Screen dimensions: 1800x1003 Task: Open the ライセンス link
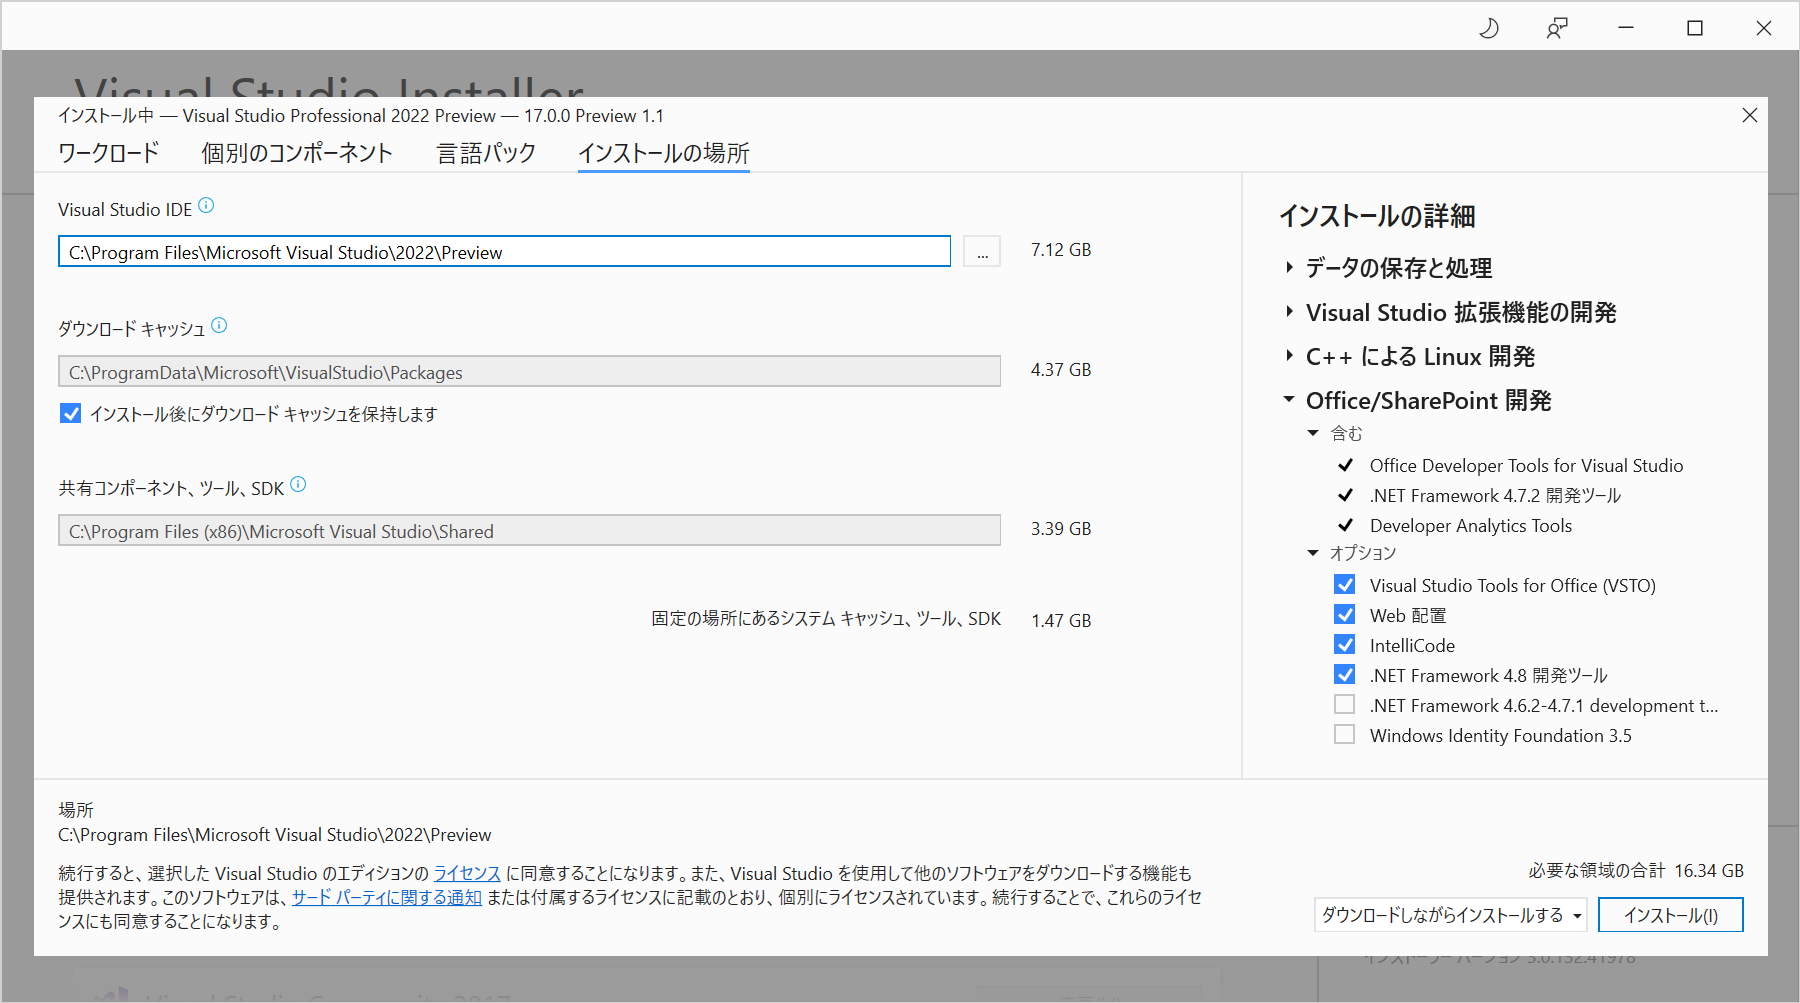tap(467, 874)
